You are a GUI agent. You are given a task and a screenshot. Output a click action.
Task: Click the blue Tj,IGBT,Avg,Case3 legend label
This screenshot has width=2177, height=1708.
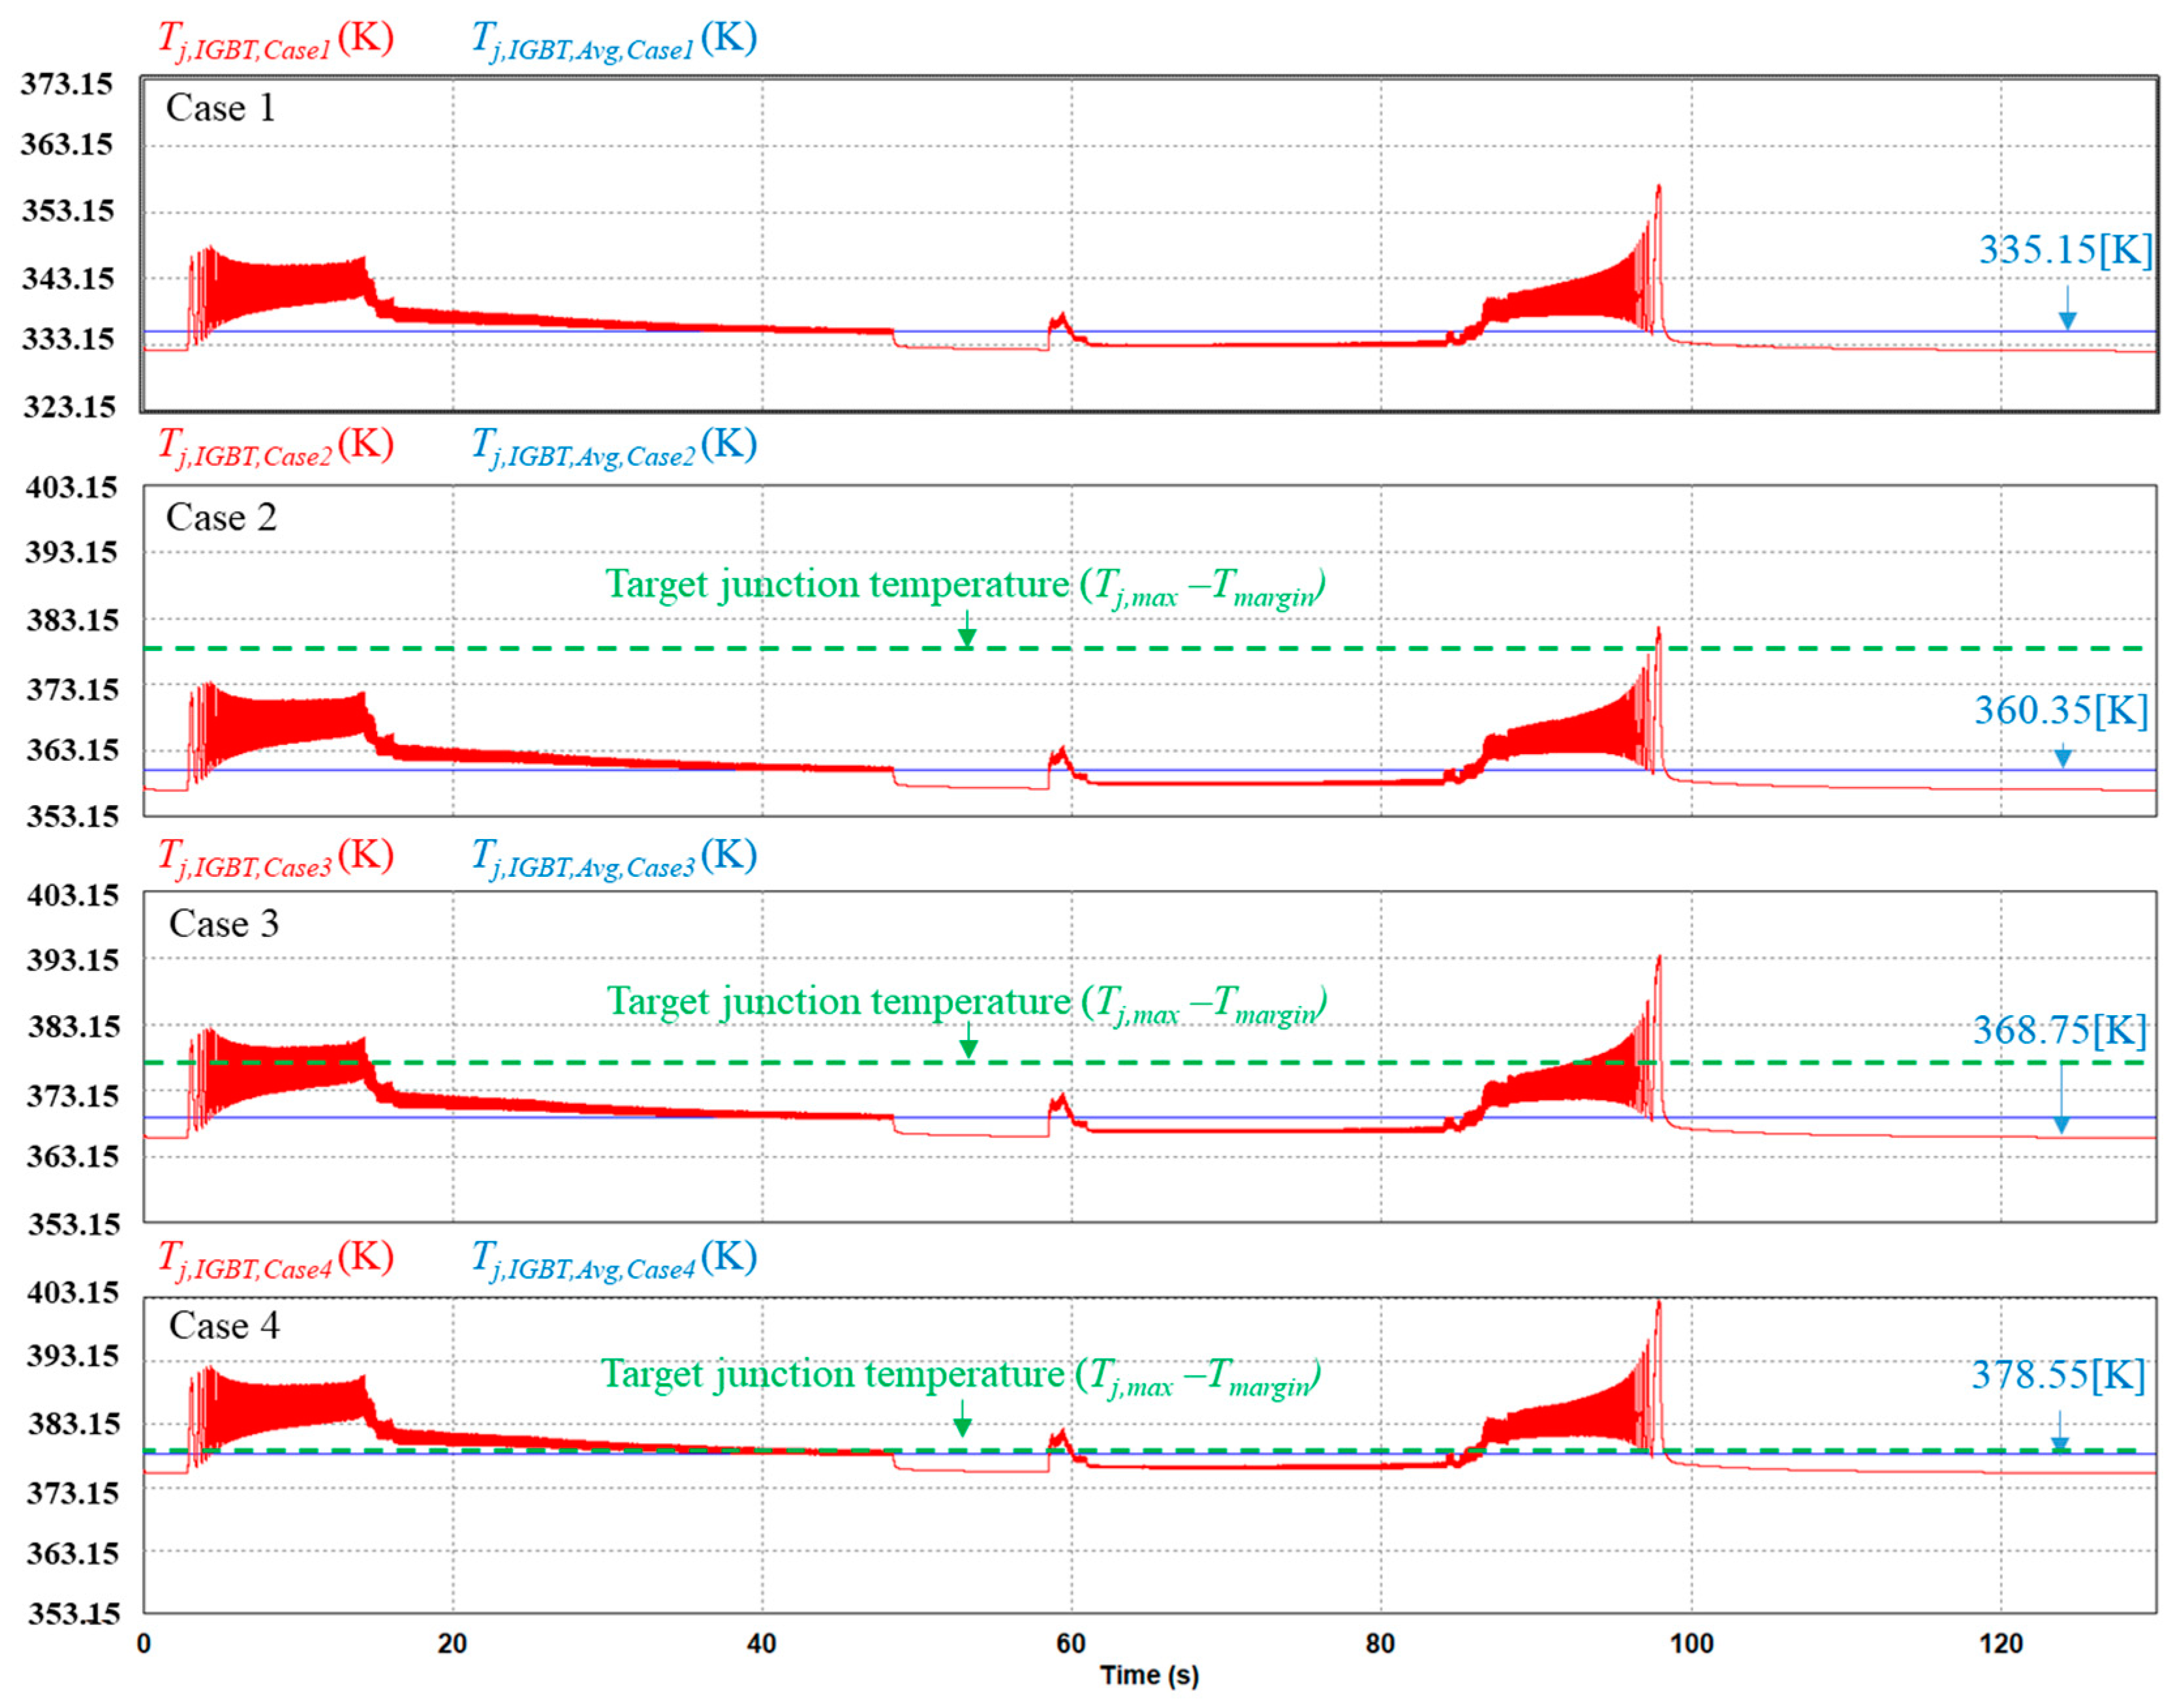(613, 858)
